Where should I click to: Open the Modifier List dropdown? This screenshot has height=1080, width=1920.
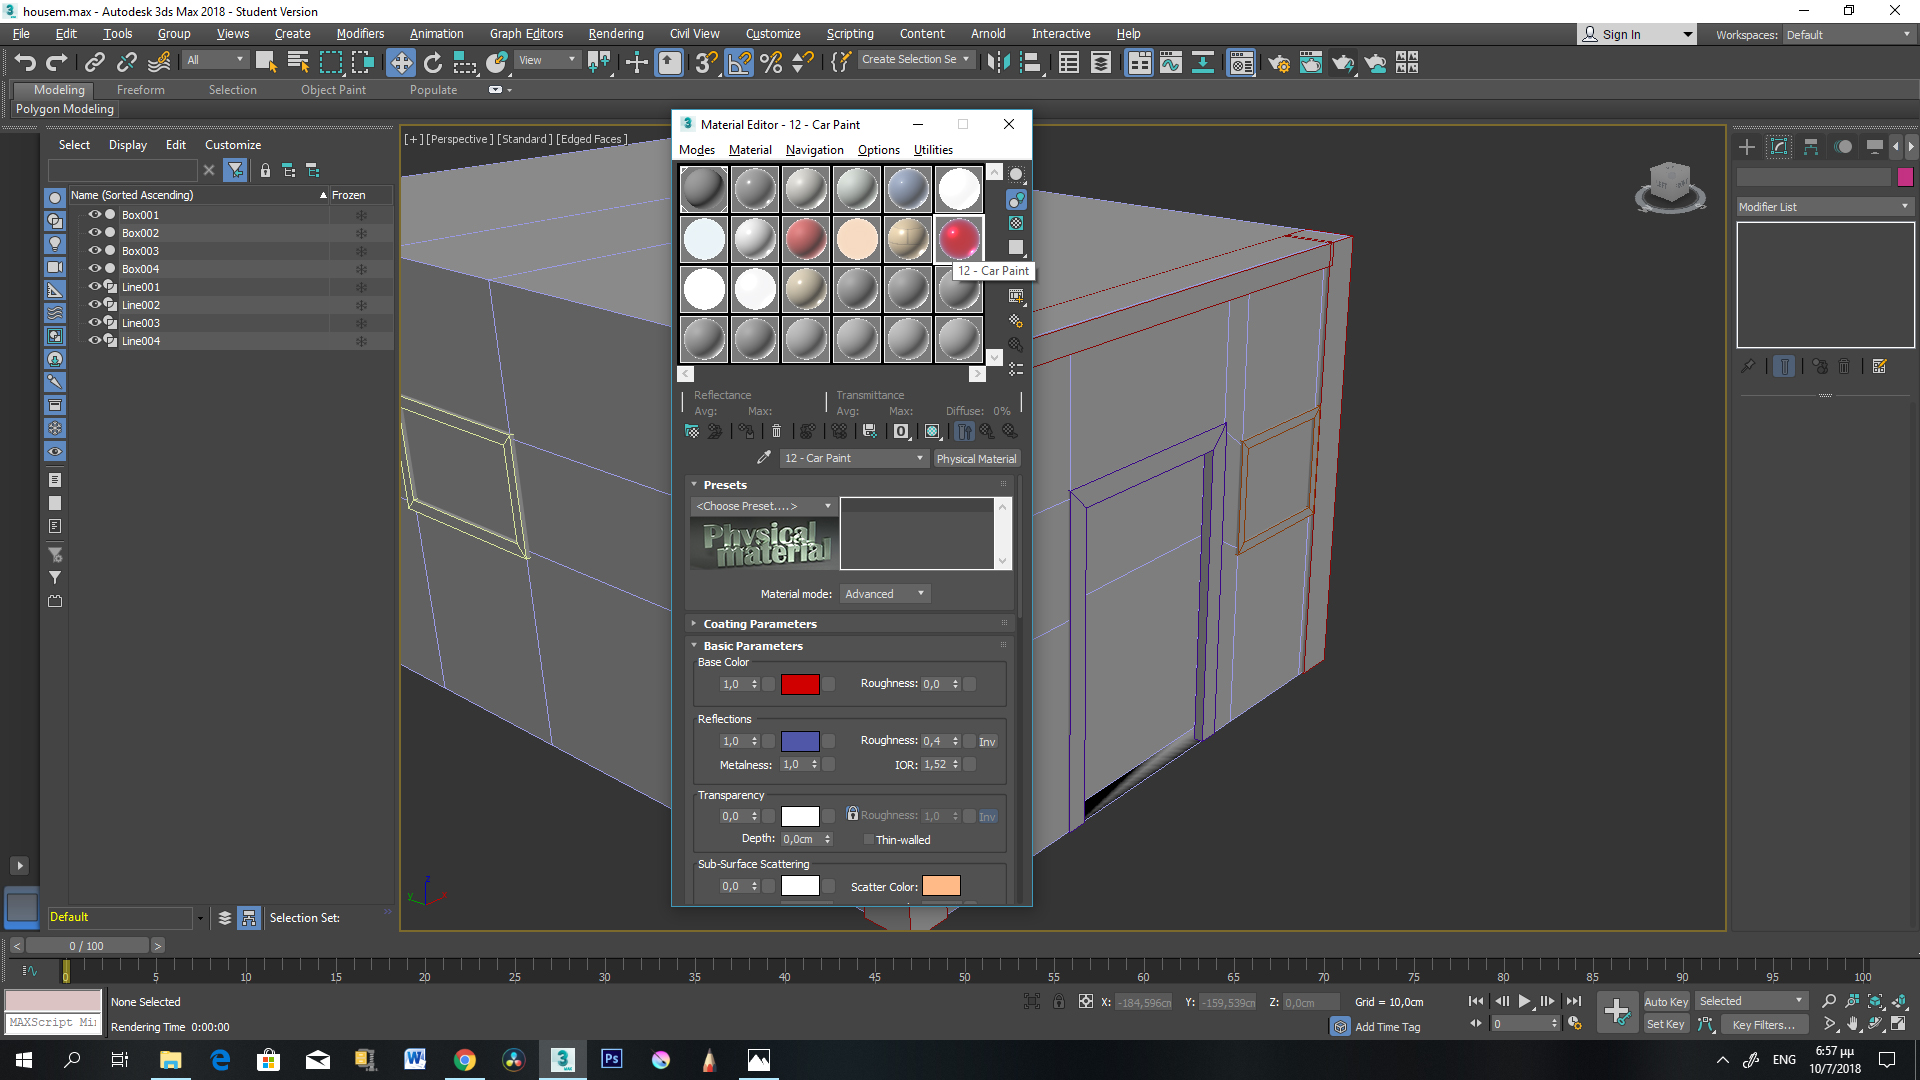[x=1824, y=207]
